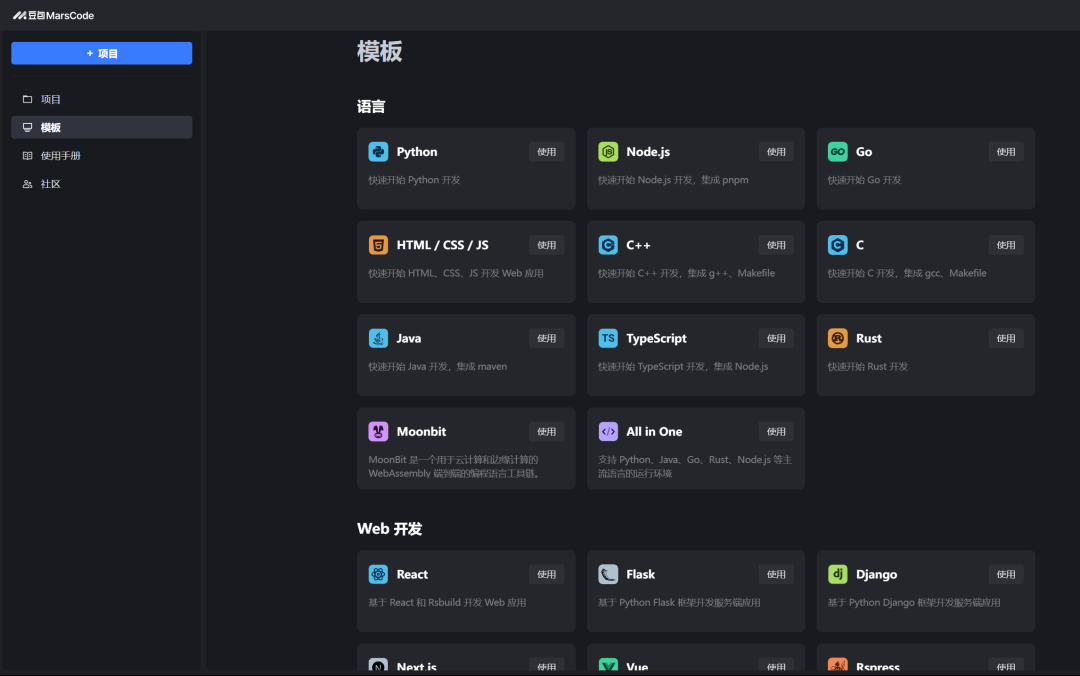1080x676 pixels.
Task: Click the Django template icon
Action: [838, 574]
